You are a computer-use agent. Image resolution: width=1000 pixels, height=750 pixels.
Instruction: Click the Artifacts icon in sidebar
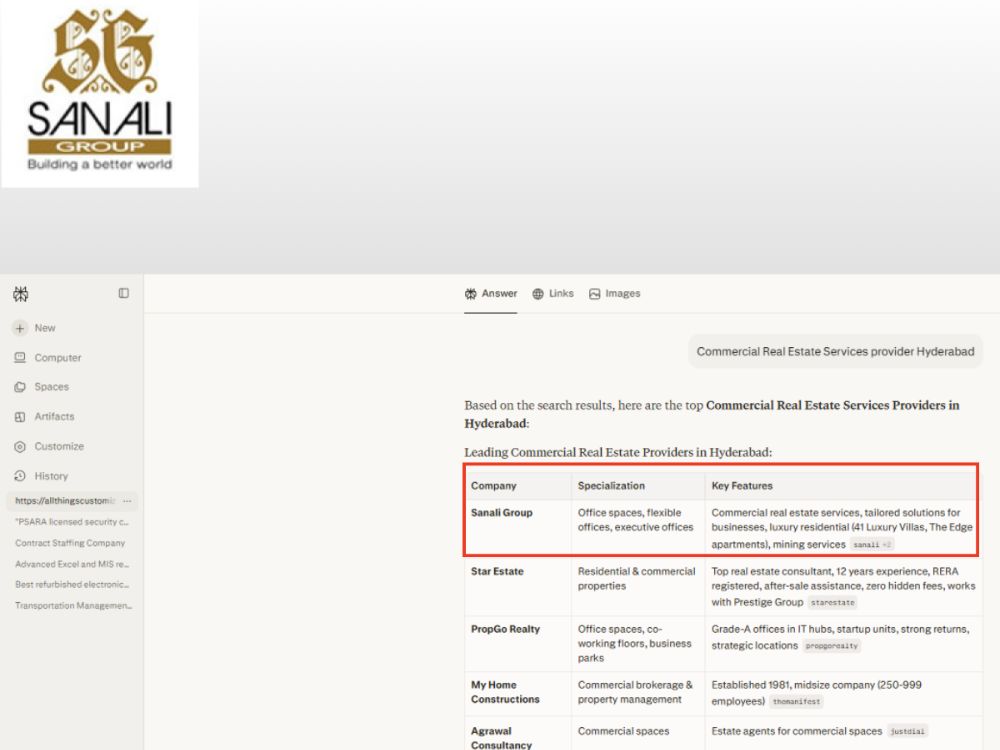[20, 417]
